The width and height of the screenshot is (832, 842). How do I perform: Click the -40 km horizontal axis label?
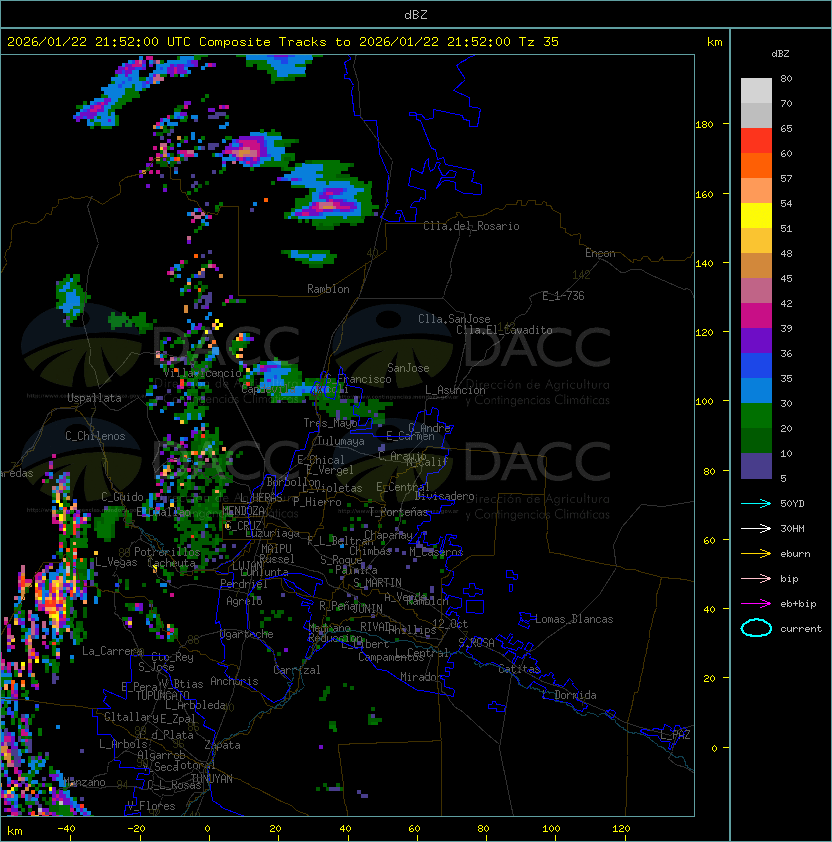pyautogui.click(x=66, y=829)
